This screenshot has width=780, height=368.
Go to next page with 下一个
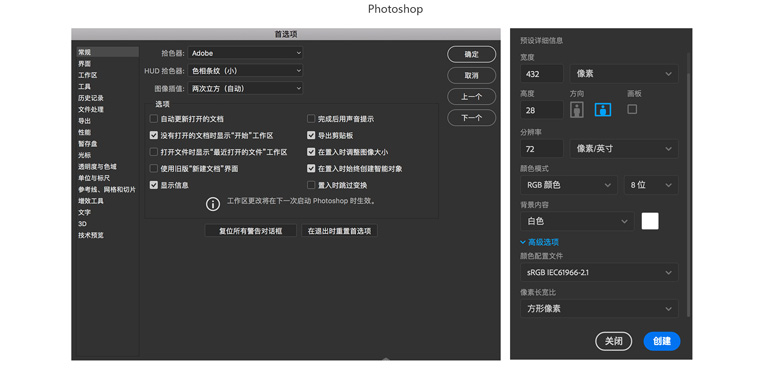coord(472,118)
